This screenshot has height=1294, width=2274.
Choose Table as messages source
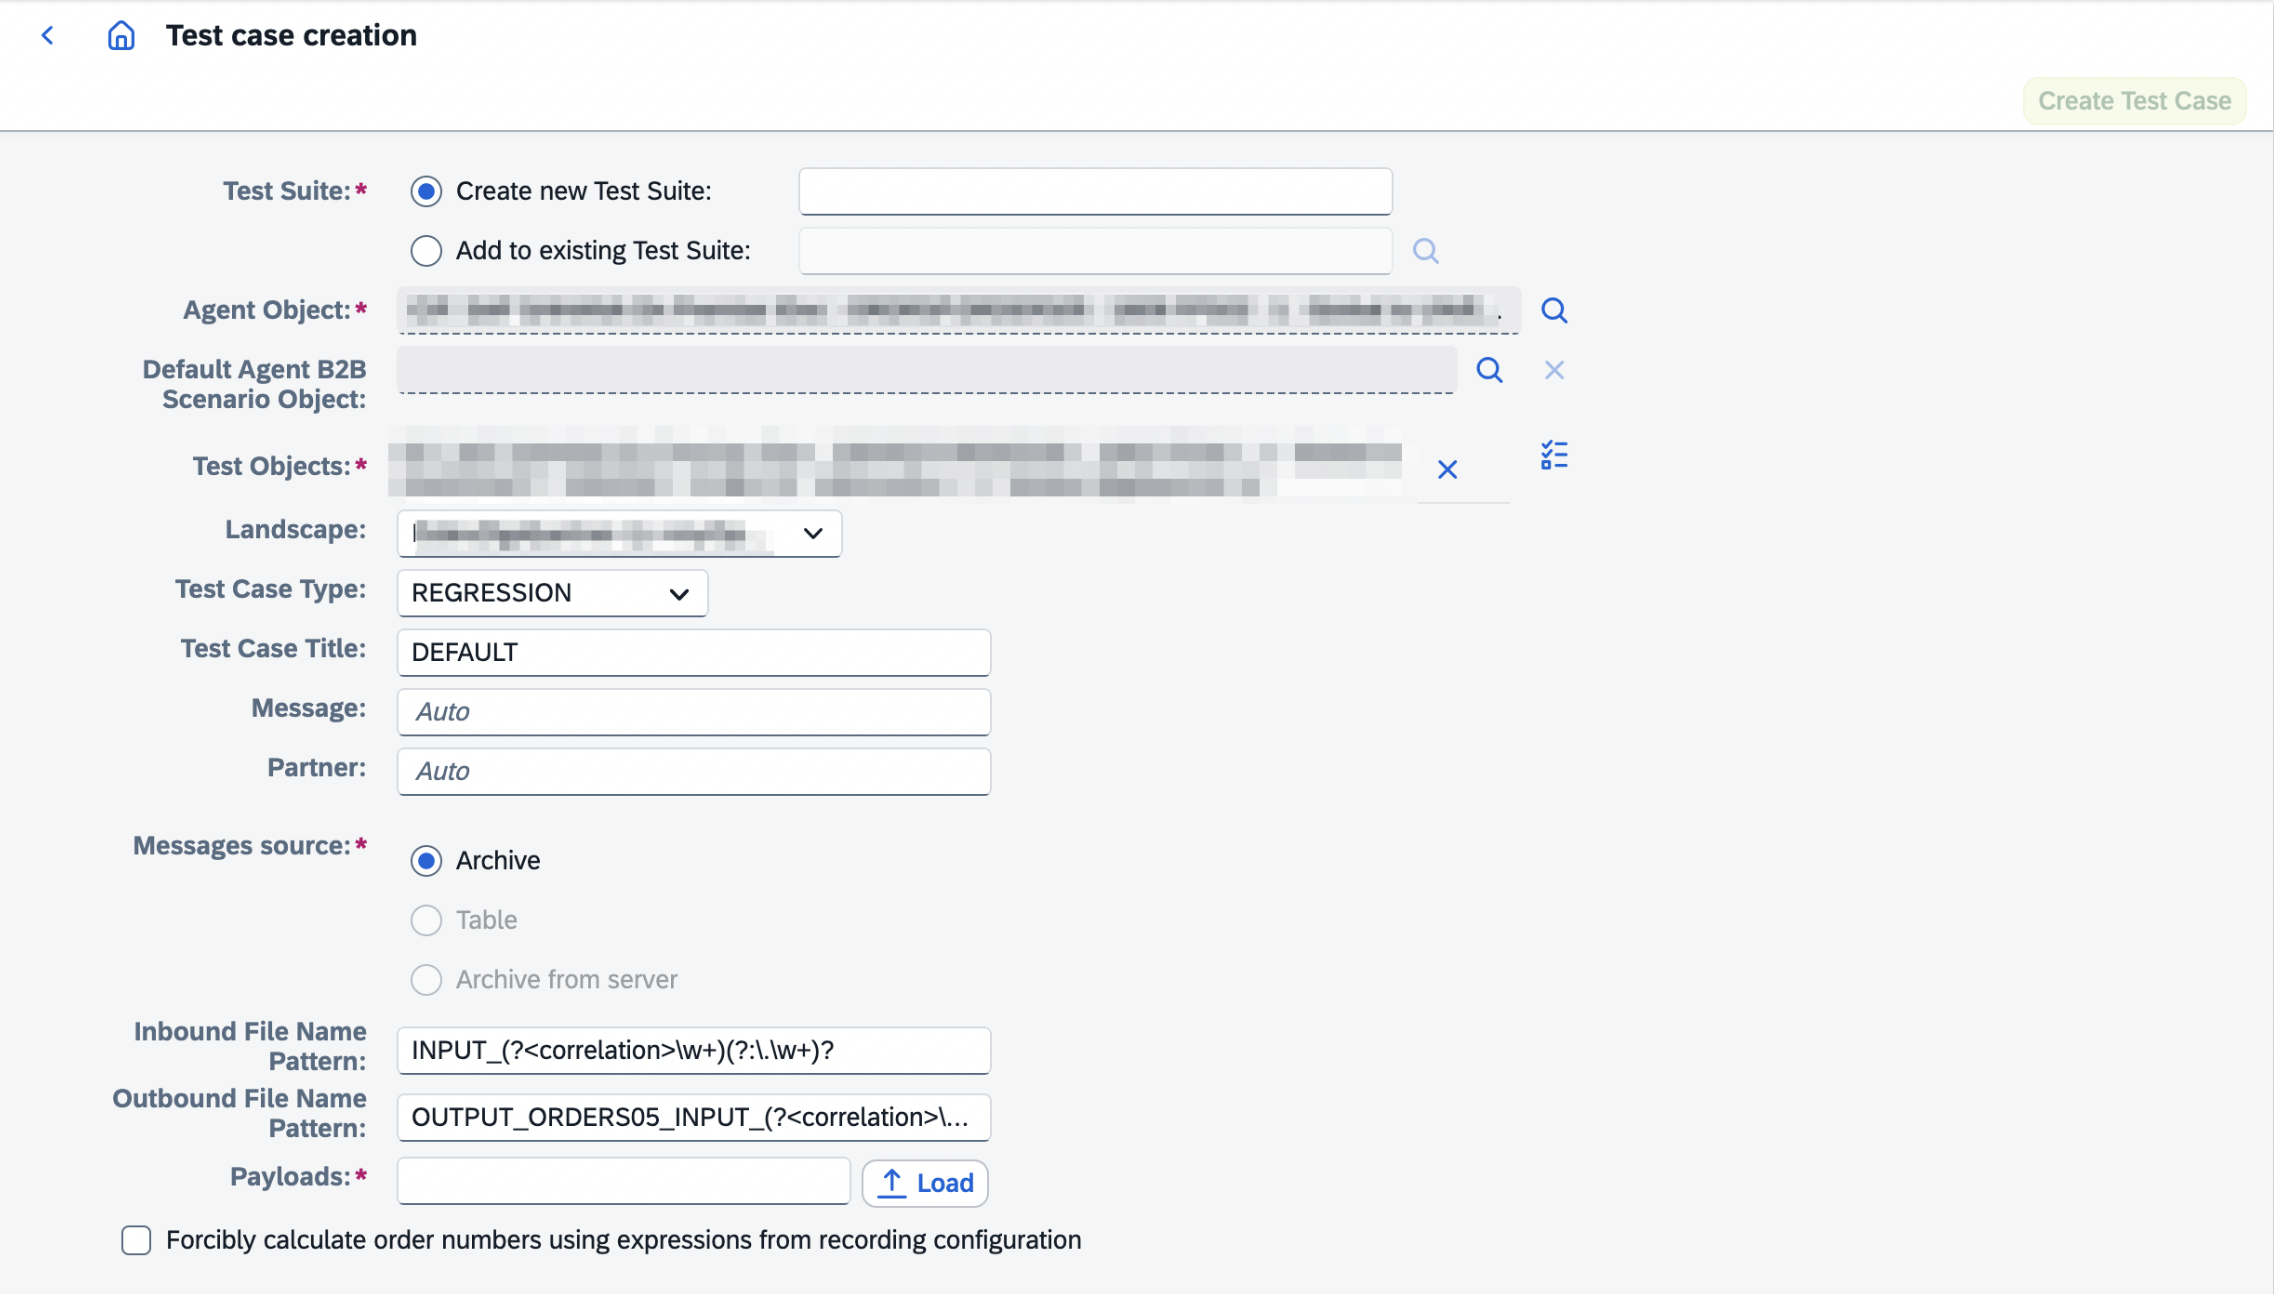pos(426,920)
